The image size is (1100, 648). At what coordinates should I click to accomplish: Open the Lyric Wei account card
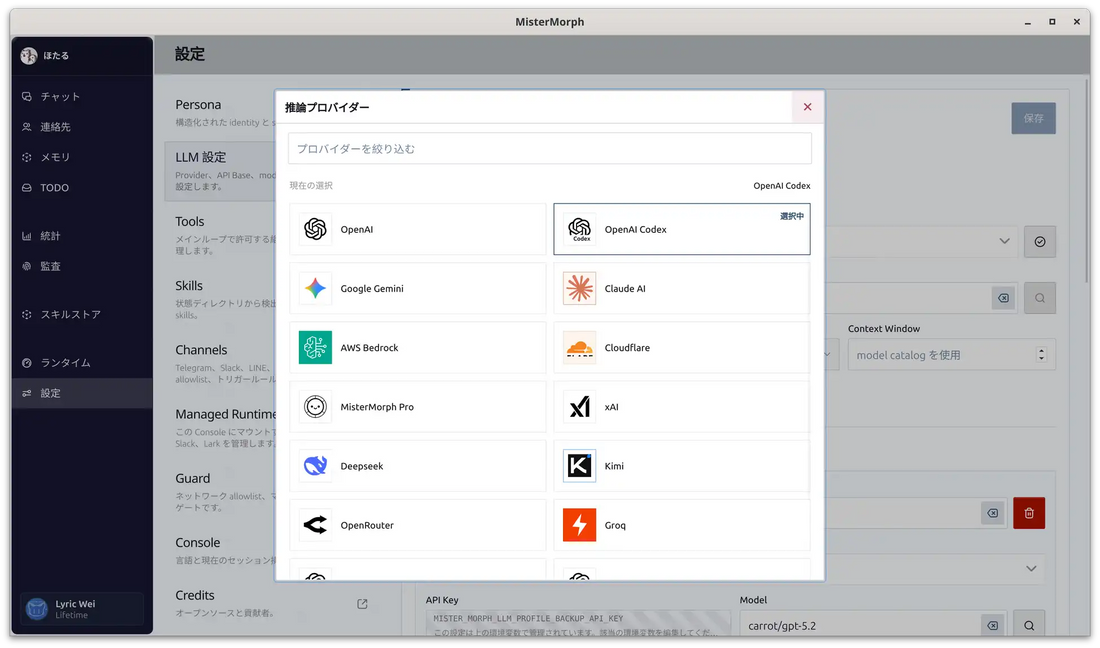click(x=82, y=609)
